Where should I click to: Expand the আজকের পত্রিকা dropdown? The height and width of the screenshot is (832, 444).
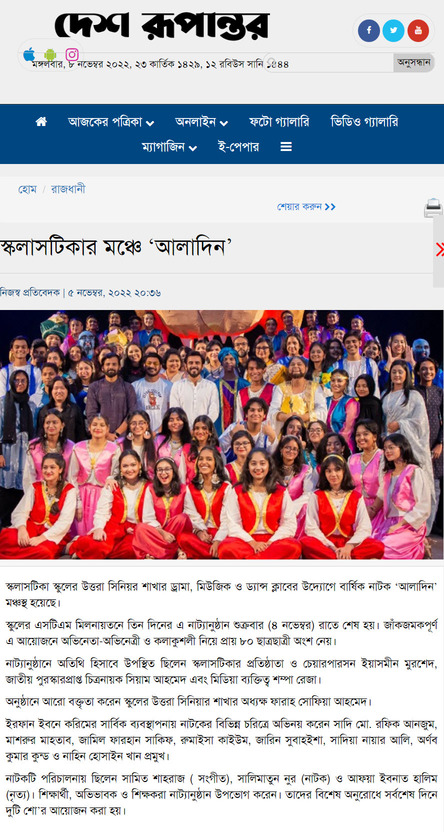click(111, 122)
